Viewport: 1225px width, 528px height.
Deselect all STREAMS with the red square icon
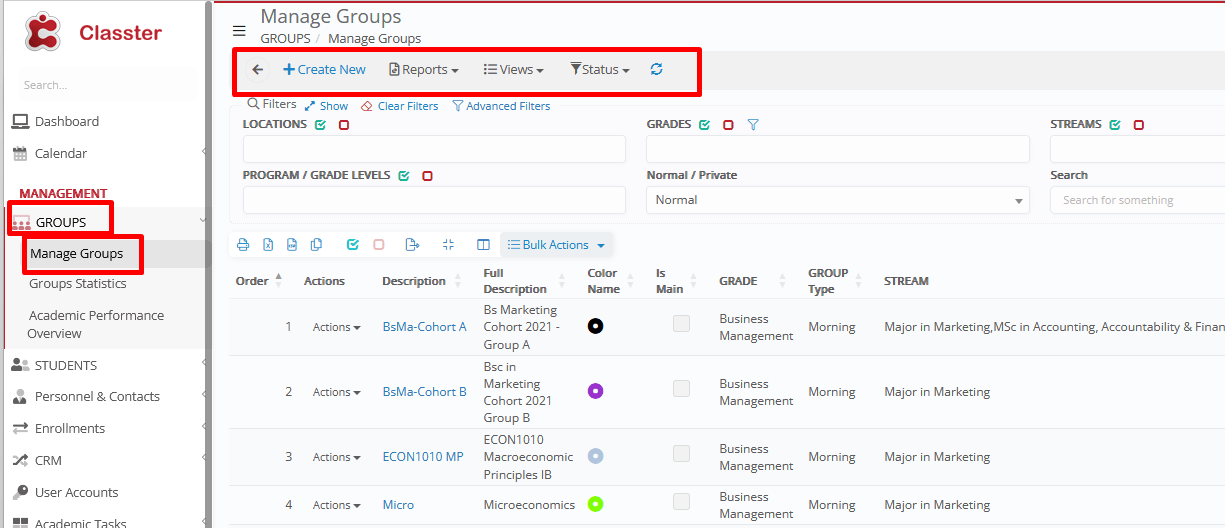[1139, 125]
